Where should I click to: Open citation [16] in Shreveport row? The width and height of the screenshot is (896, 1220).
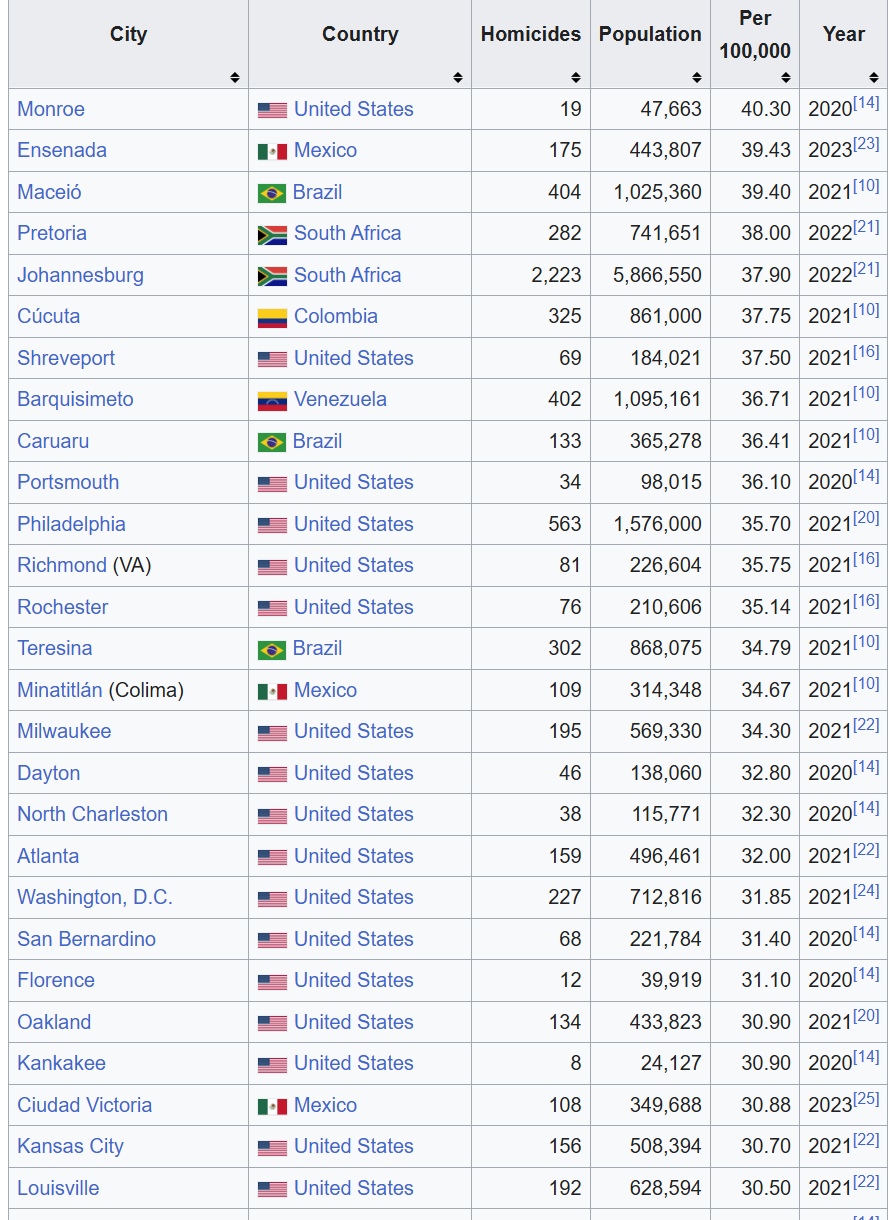(x=866, y=352)
